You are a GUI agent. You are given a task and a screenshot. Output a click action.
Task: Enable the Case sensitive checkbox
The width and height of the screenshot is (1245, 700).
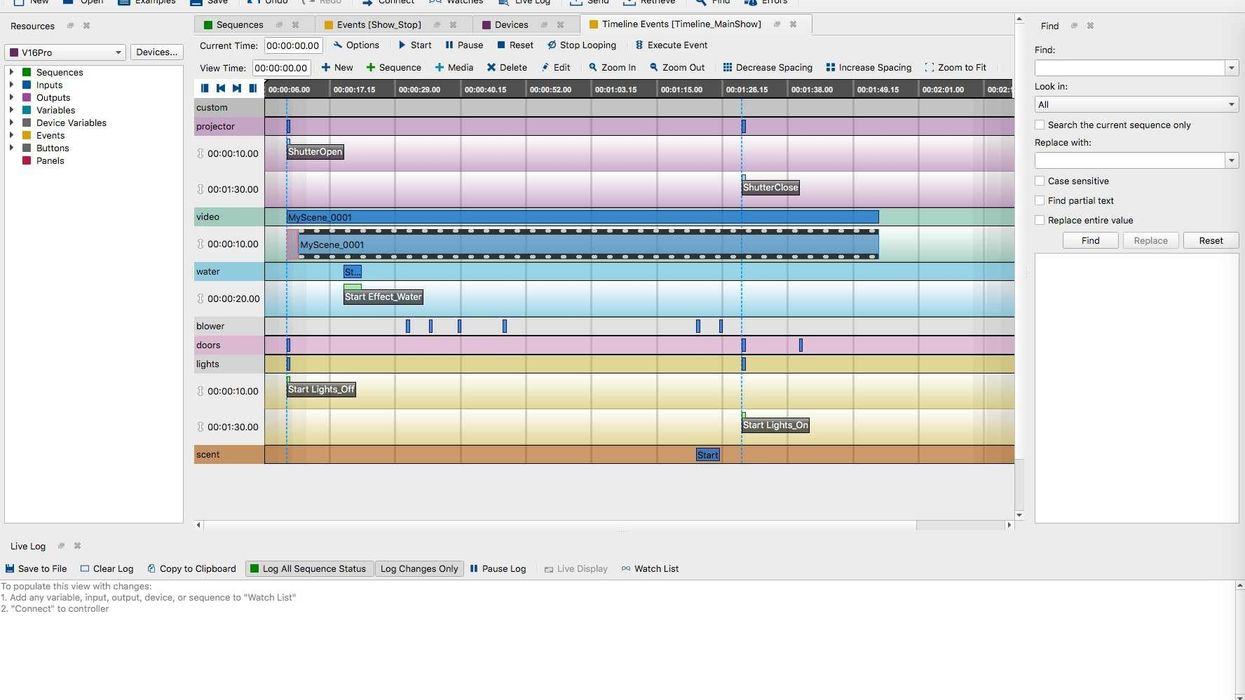[1040, 181]
